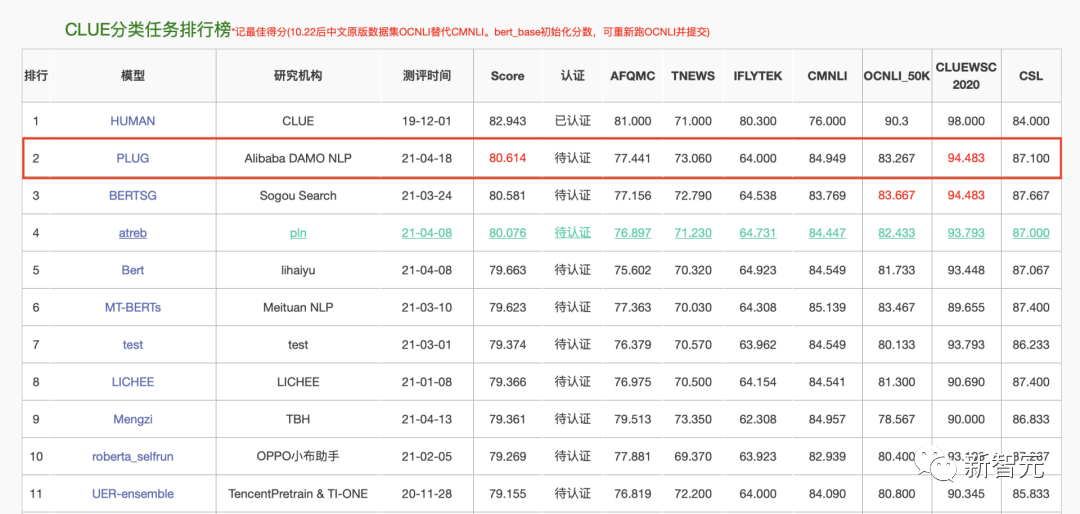Open the atreb model link
This screenshot has height=514, width=1080.
(x=132, y=233)
